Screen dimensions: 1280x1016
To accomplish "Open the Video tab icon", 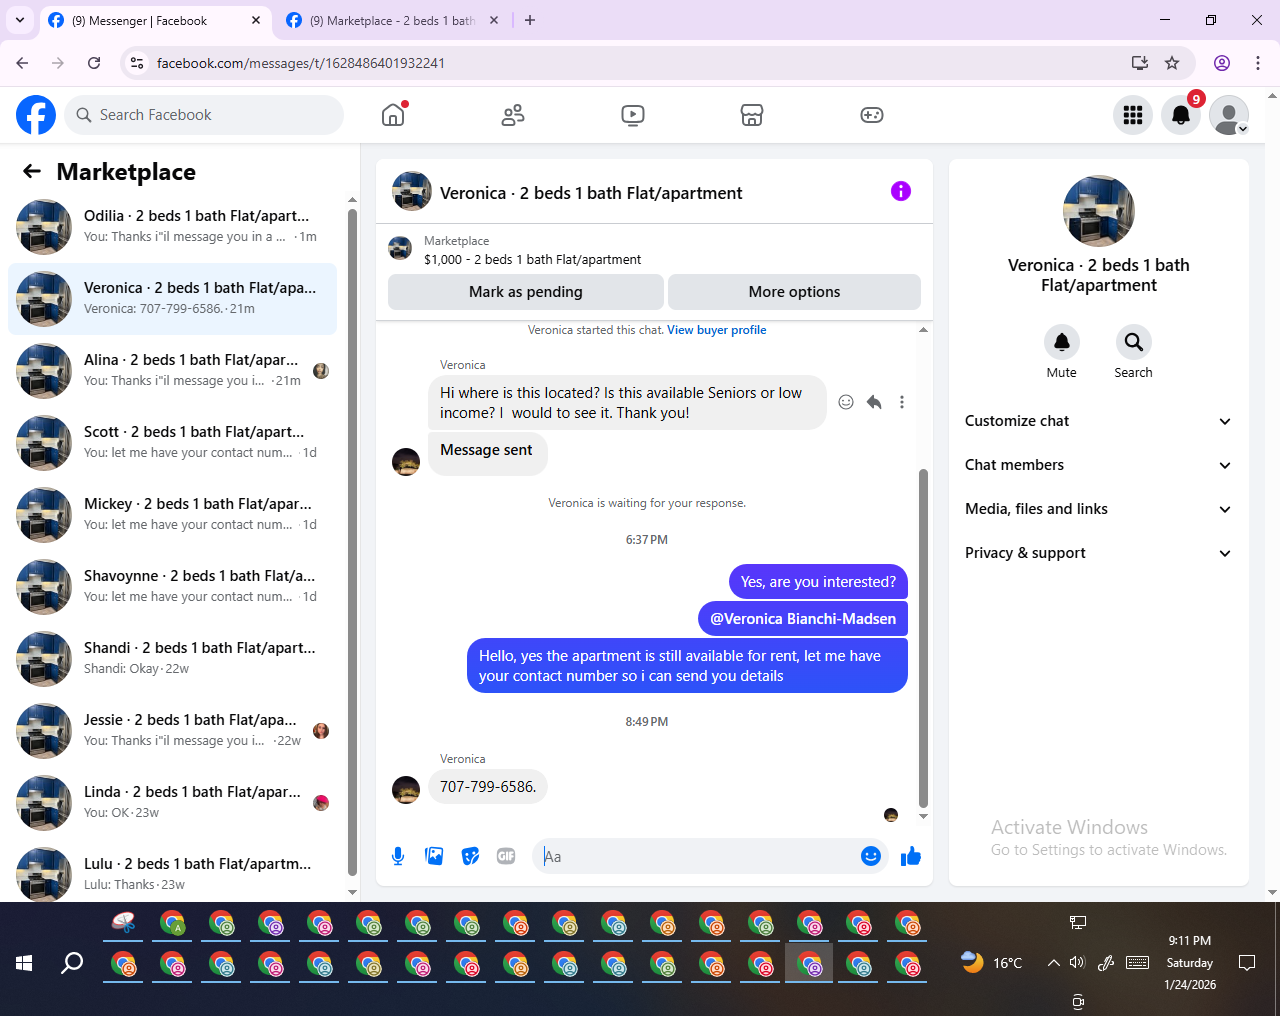I will [x=633, y=115].
